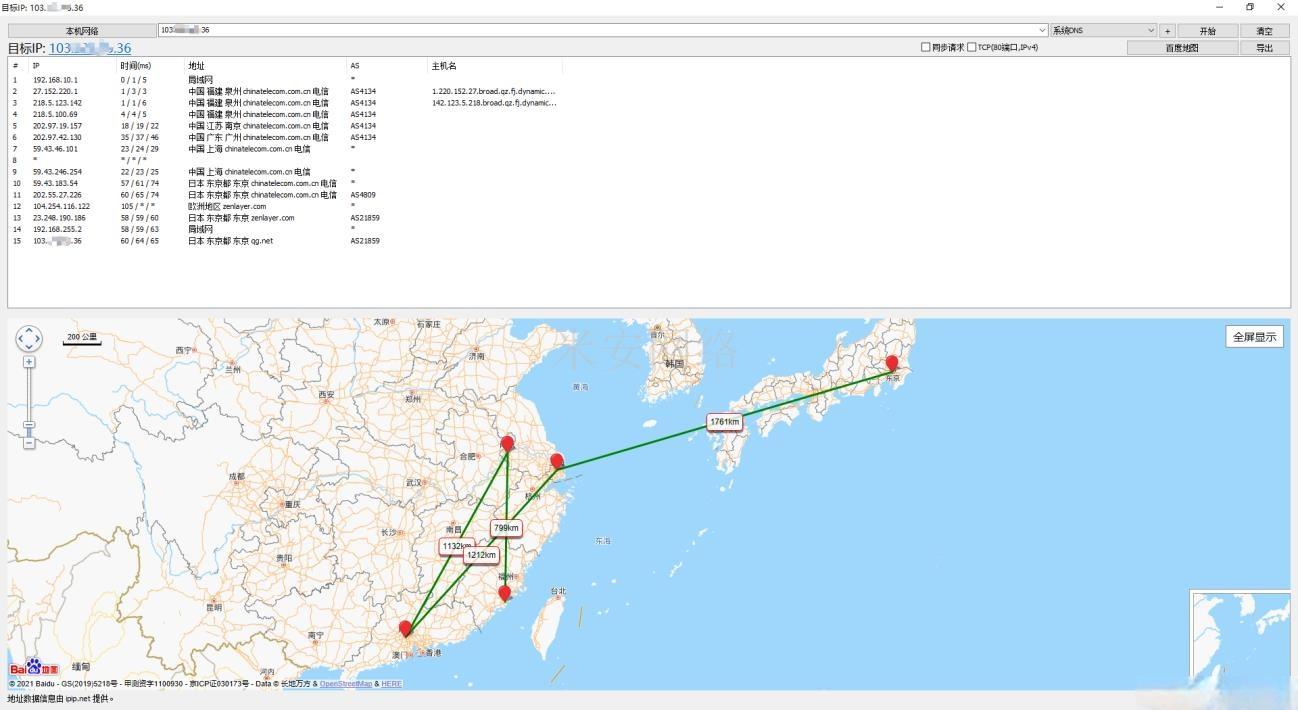Show the map full screen with 全屏显示
1298x710 pixels.
click(1254, 337)
